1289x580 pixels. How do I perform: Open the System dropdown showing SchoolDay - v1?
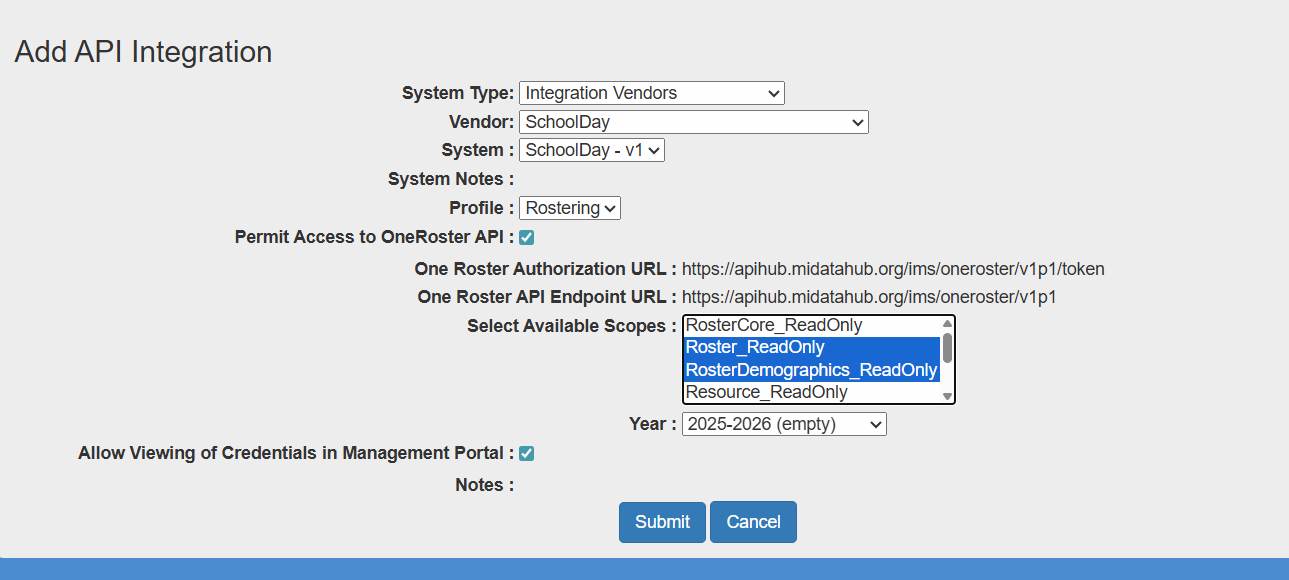coord(591,150)
